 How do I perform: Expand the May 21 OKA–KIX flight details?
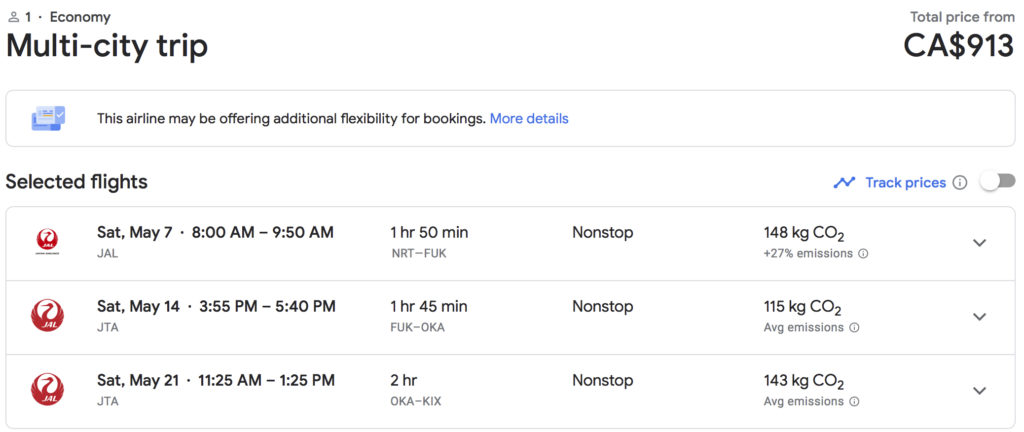click(x=979, y=391)
